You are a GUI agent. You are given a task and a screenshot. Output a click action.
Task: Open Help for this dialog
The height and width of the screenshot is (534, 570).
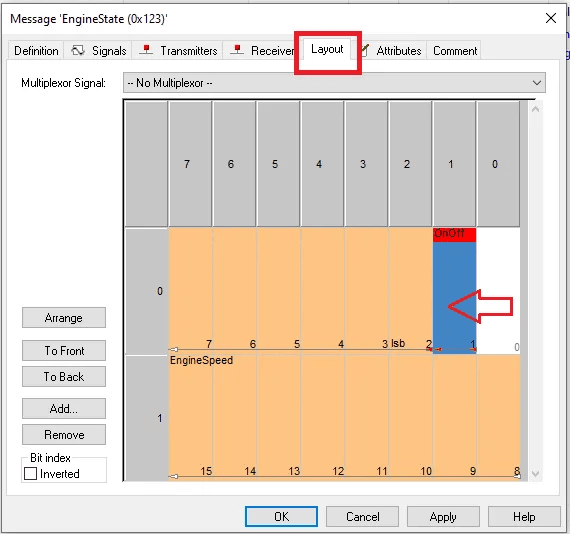[x=524, y=516]
